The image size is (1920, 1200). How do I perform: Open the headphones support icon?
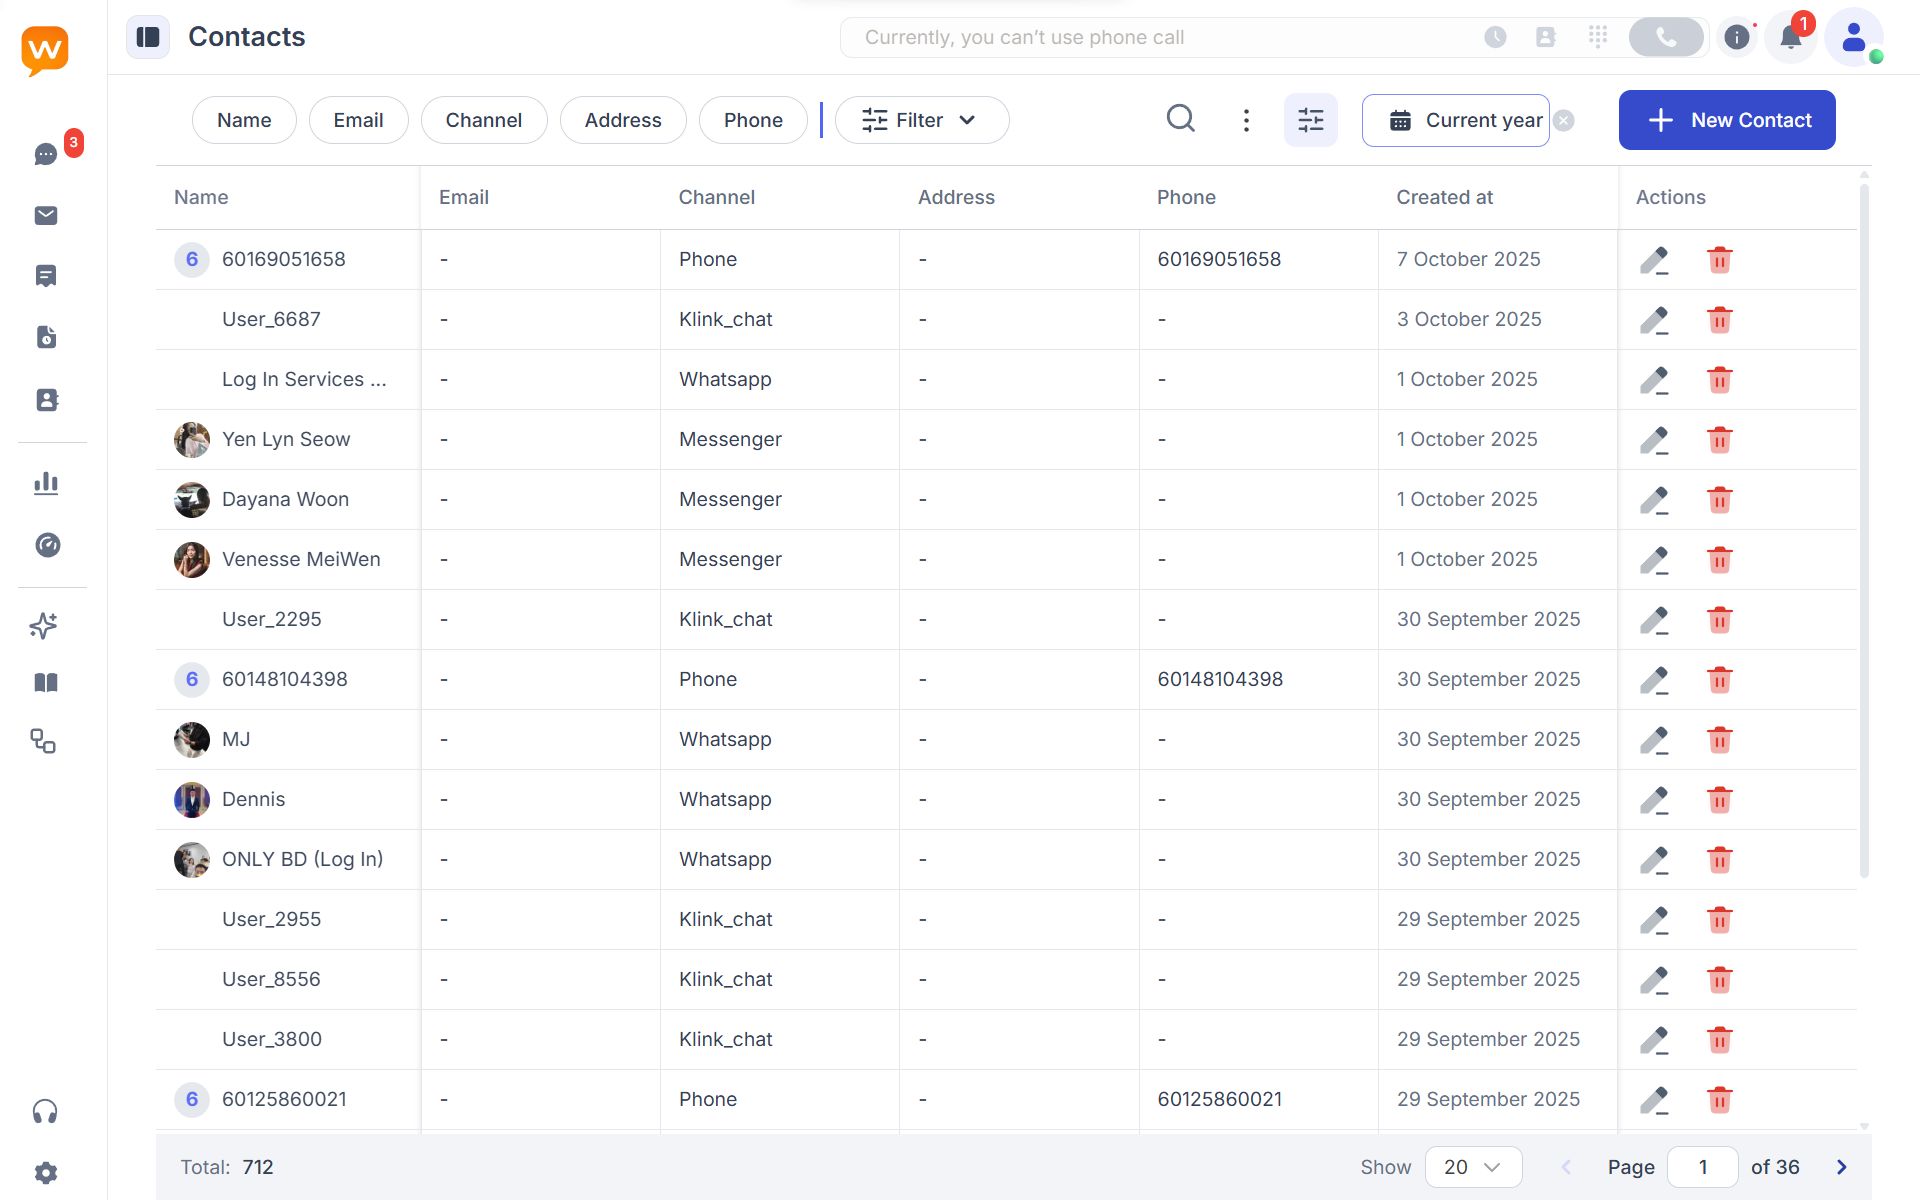pyautogui.click(x=45, y=1112)
